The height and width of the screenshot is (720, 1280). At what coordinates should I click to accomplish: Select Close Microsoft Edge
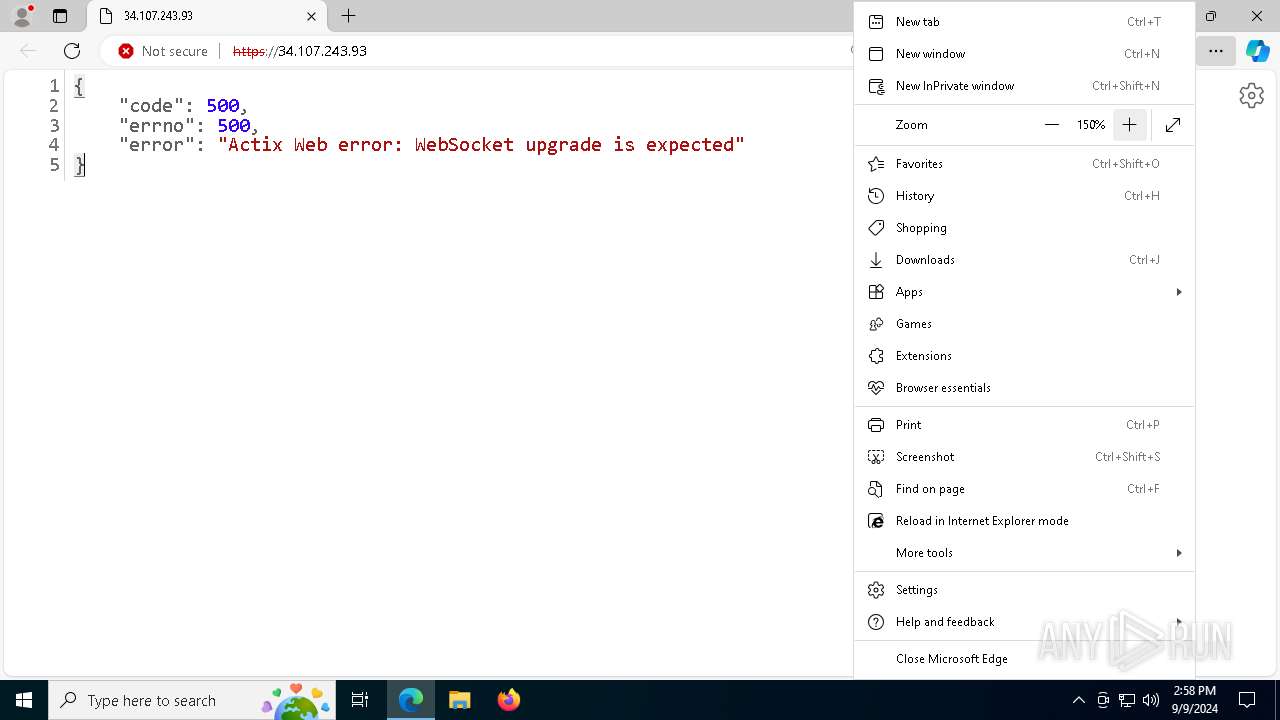[1024, 659]
